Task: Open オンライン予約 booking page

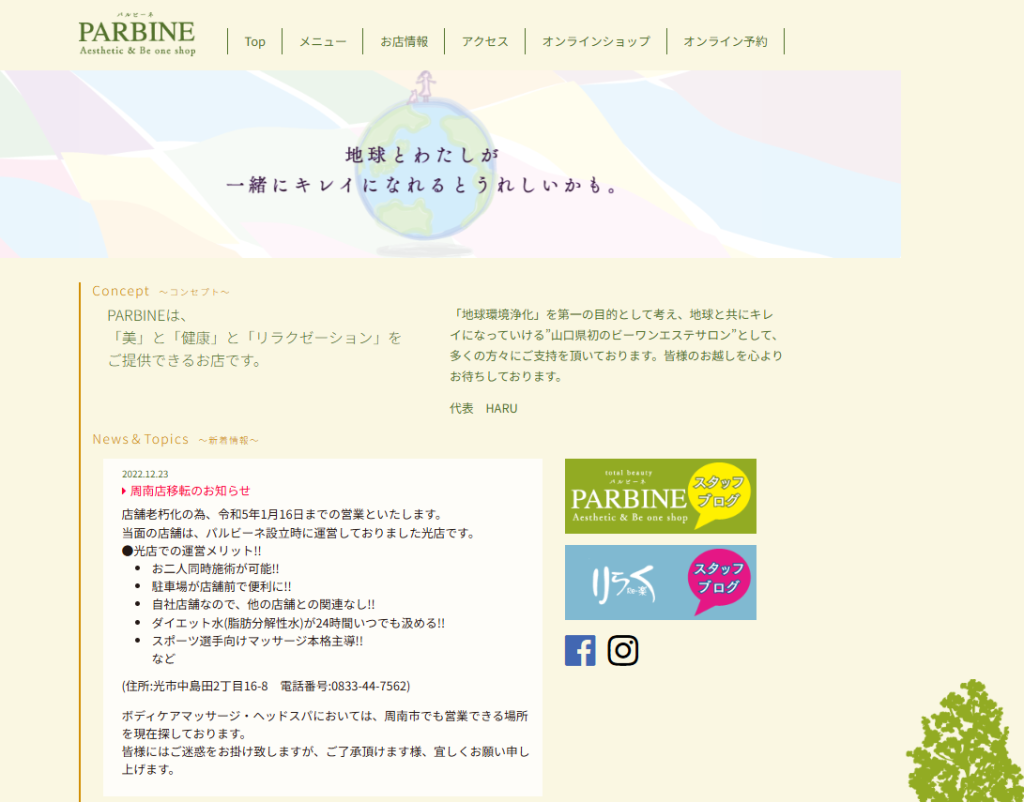Action: pyautogui.click(x=725, y=41)
